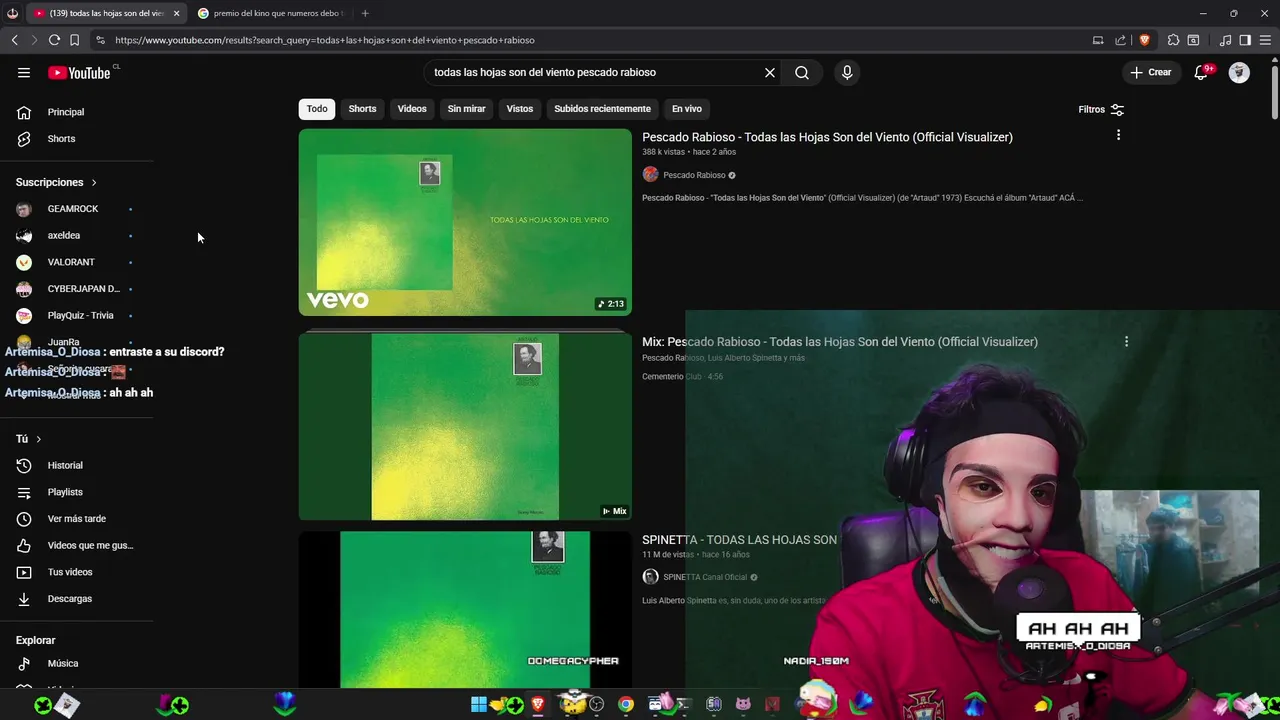The image size is (1280, 720).
Task: Open the Mix result title
Action: pos(840,342)
